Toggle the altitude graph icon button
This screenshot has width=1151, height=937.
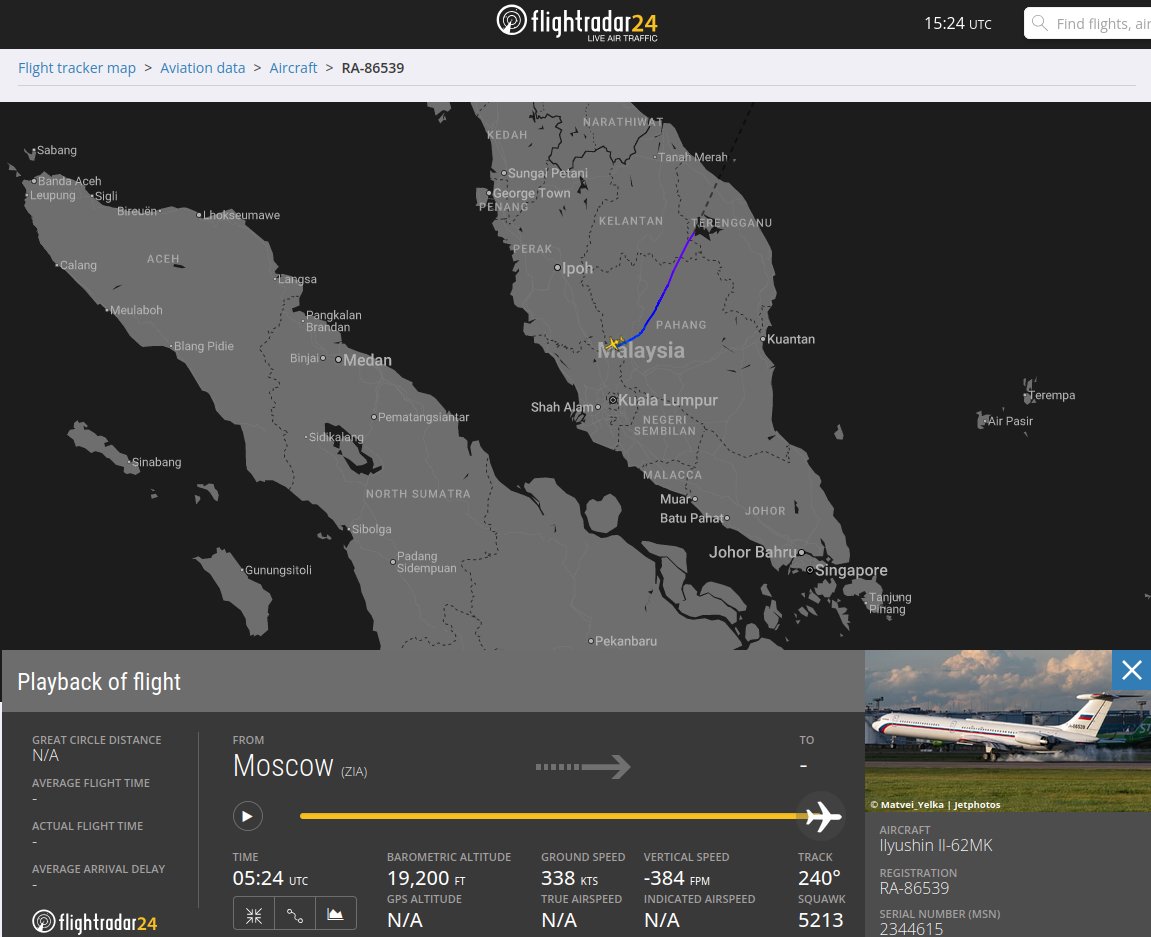coord(335,915)
